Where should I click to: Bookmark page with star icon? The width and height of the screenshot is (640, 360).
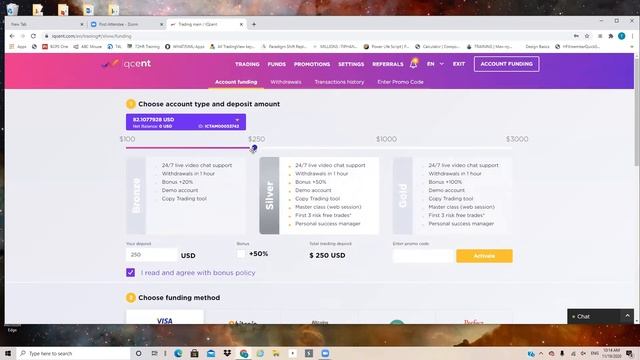click(x=587, y=36)
